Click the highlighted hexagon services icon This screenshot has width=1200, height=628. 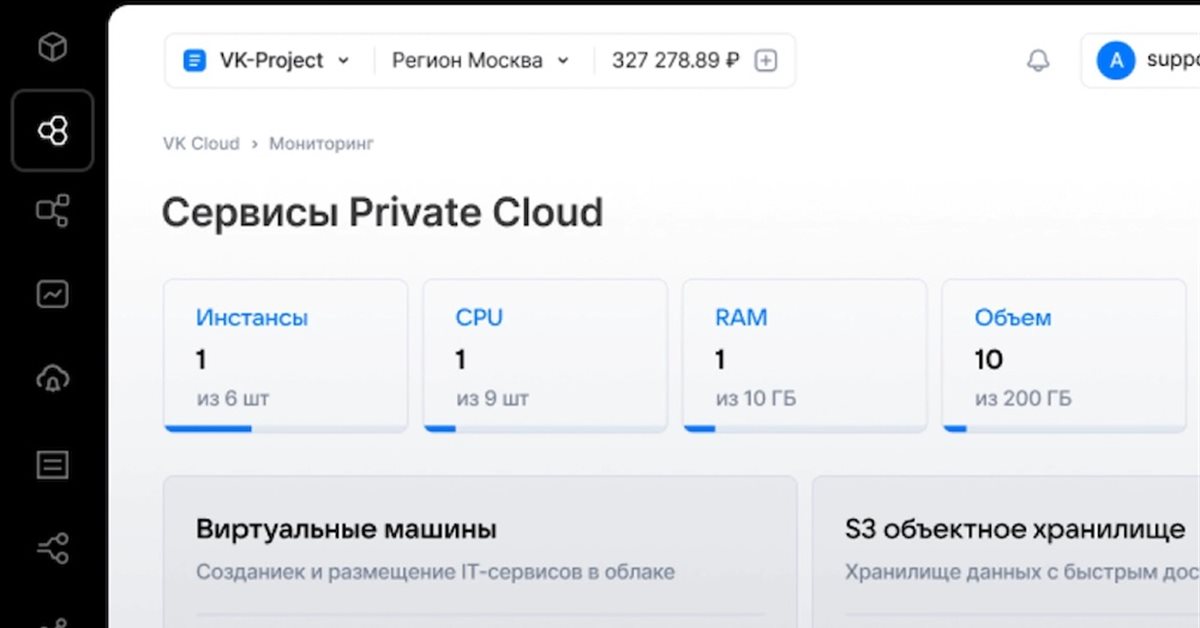pos(52,130)
